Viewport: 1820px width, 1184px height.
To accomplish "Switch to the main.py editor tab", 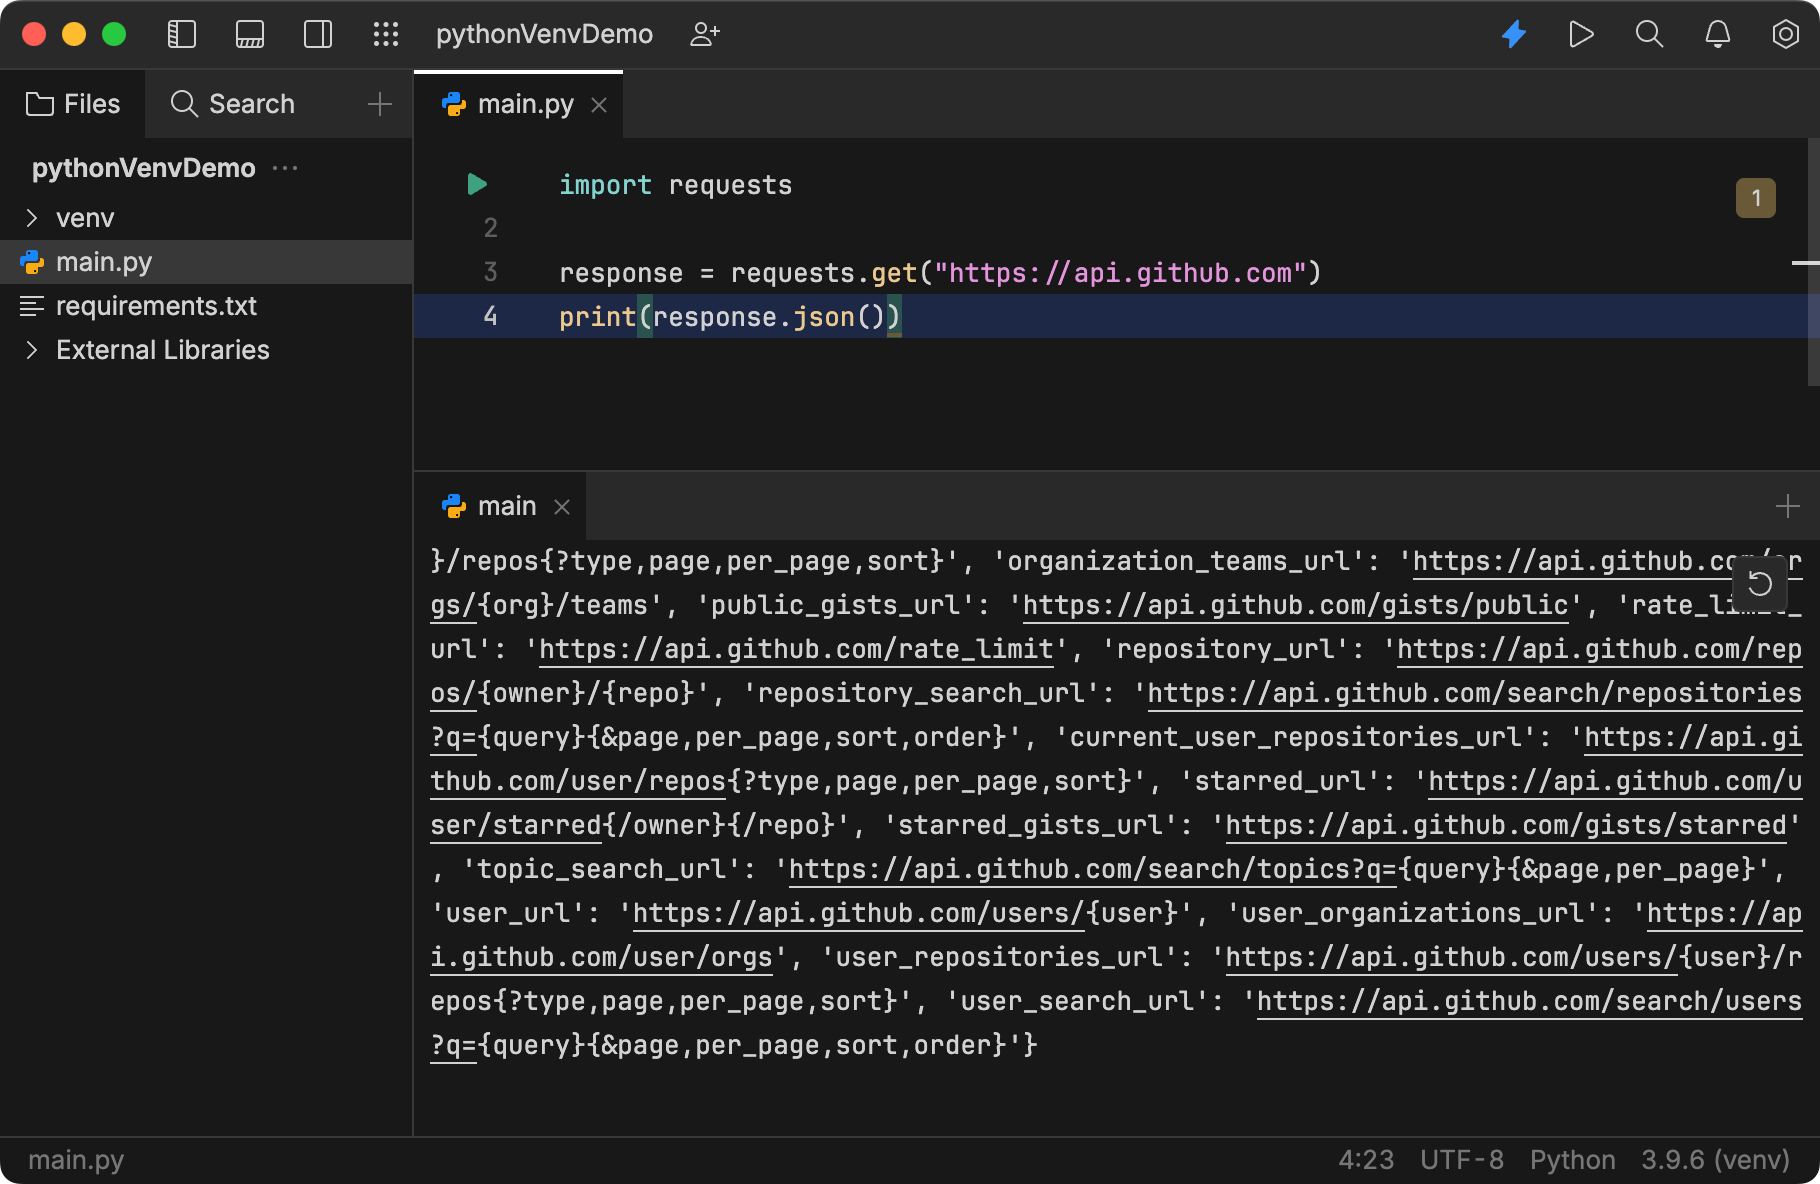I will click(520, 103).
